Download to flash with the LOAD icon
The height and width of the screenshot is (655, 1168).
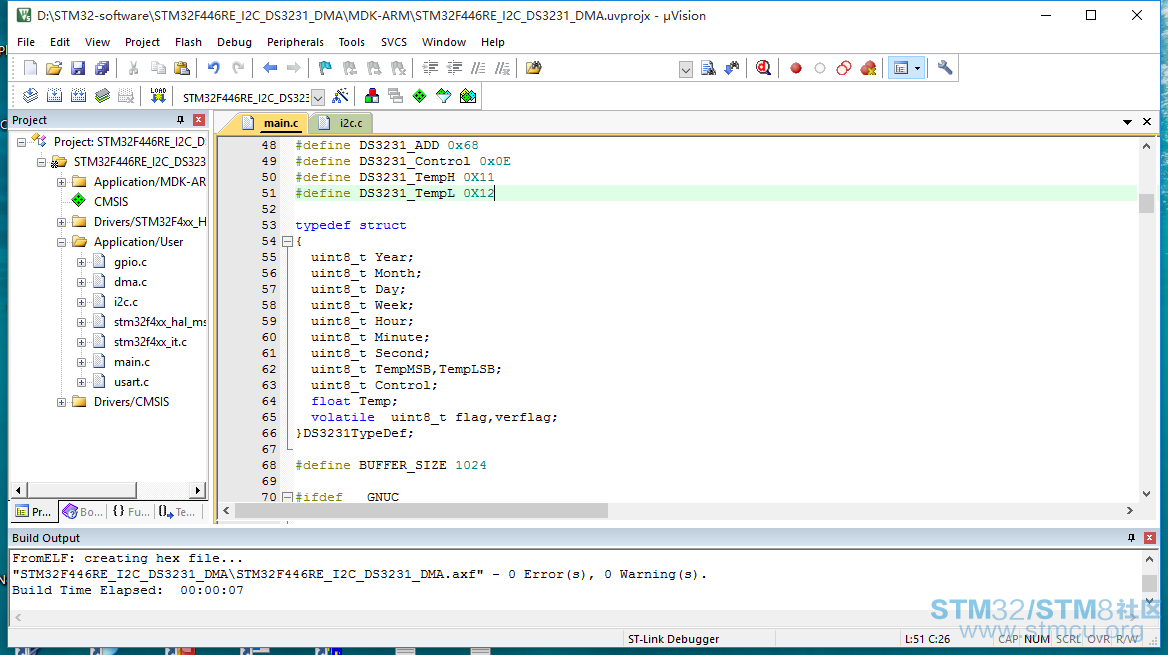pos(158,96)
